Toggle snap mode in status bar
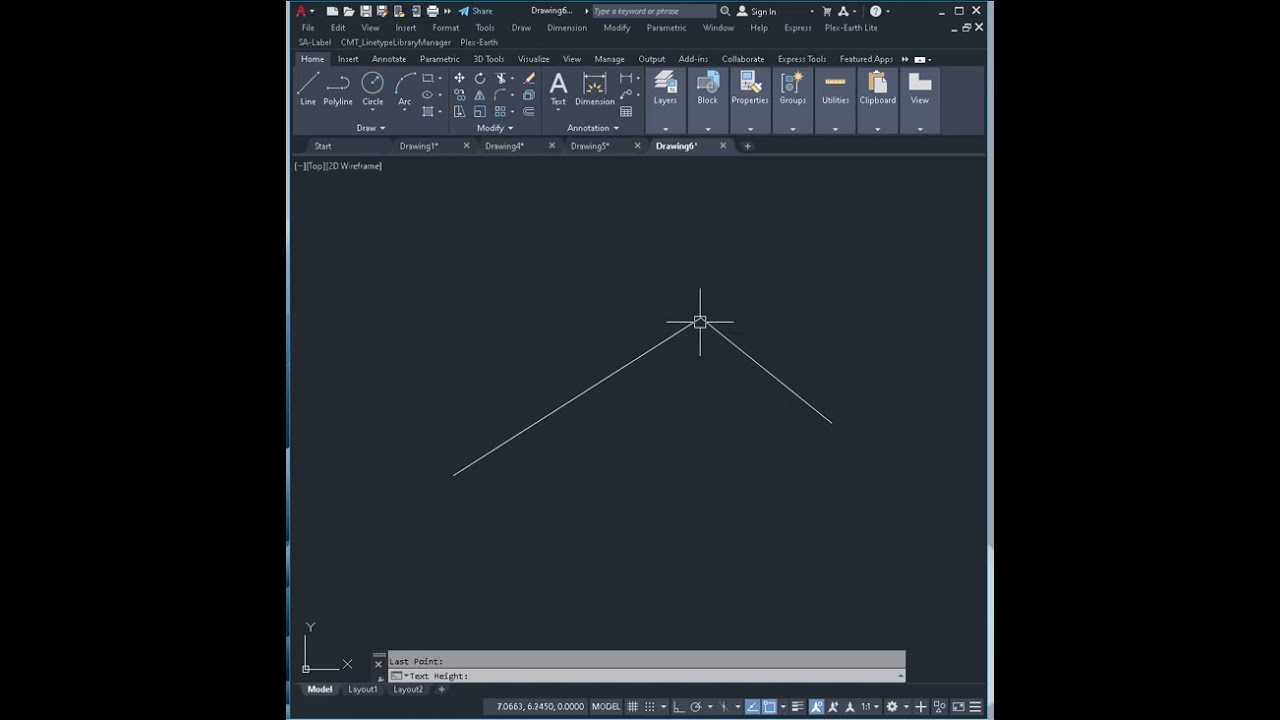The height and width of the screenshot is (720, 1280). point(650,707)
